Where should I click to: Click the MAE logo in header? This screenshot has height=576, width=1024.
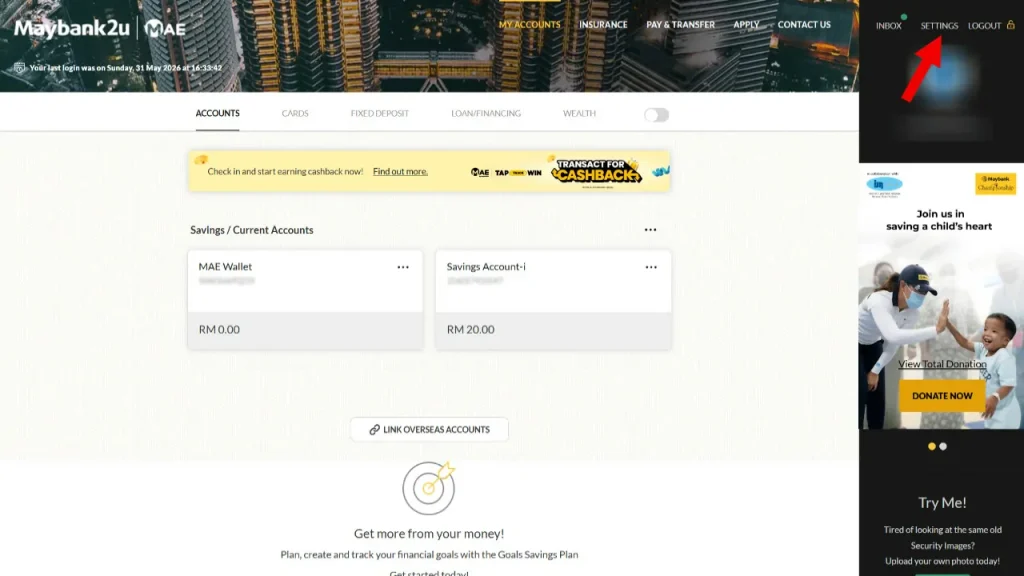tap(165, 29)
